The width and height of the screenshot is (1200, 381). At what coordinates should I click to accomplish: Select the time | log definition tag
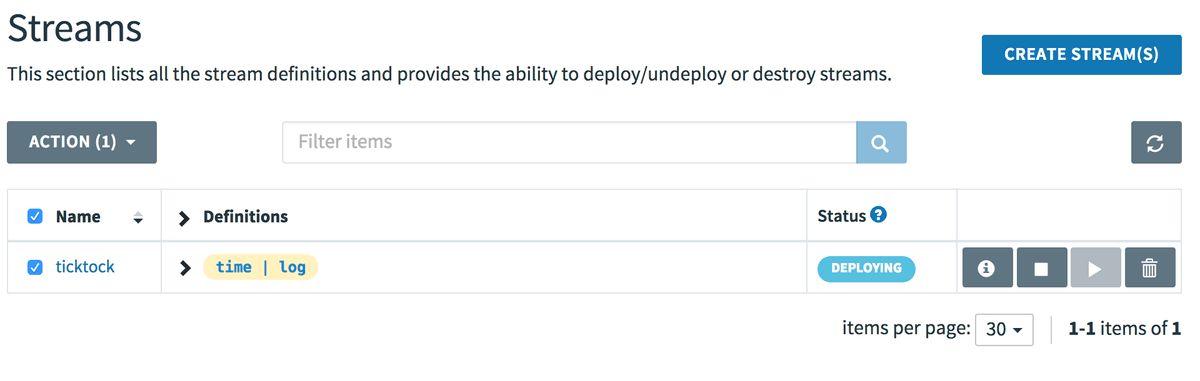[x=261, y=268]
